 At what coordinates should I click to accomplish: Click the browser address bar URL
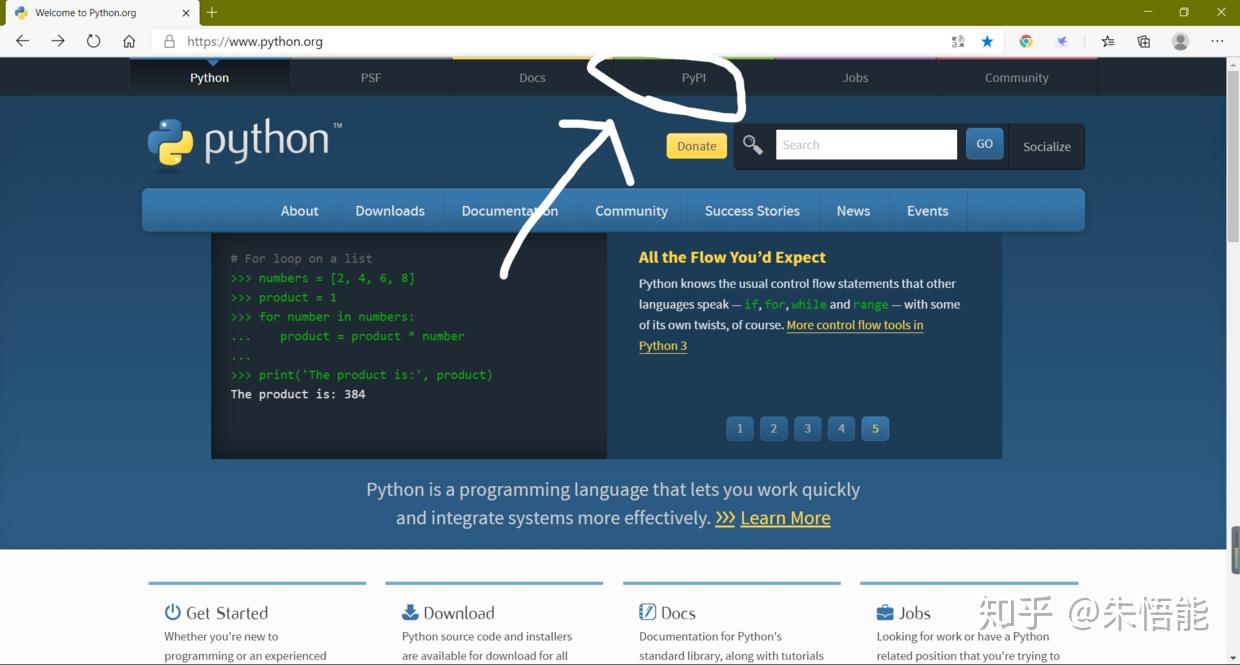[255, 41]
